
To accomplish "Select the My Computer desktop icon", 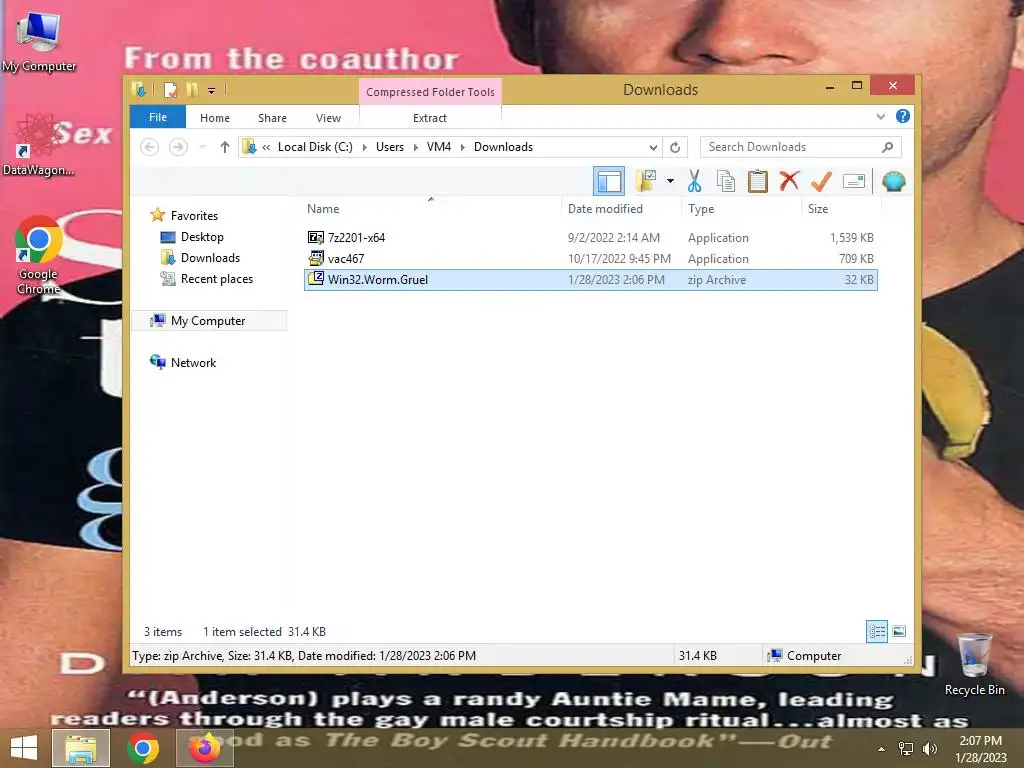I will point(39,42).
